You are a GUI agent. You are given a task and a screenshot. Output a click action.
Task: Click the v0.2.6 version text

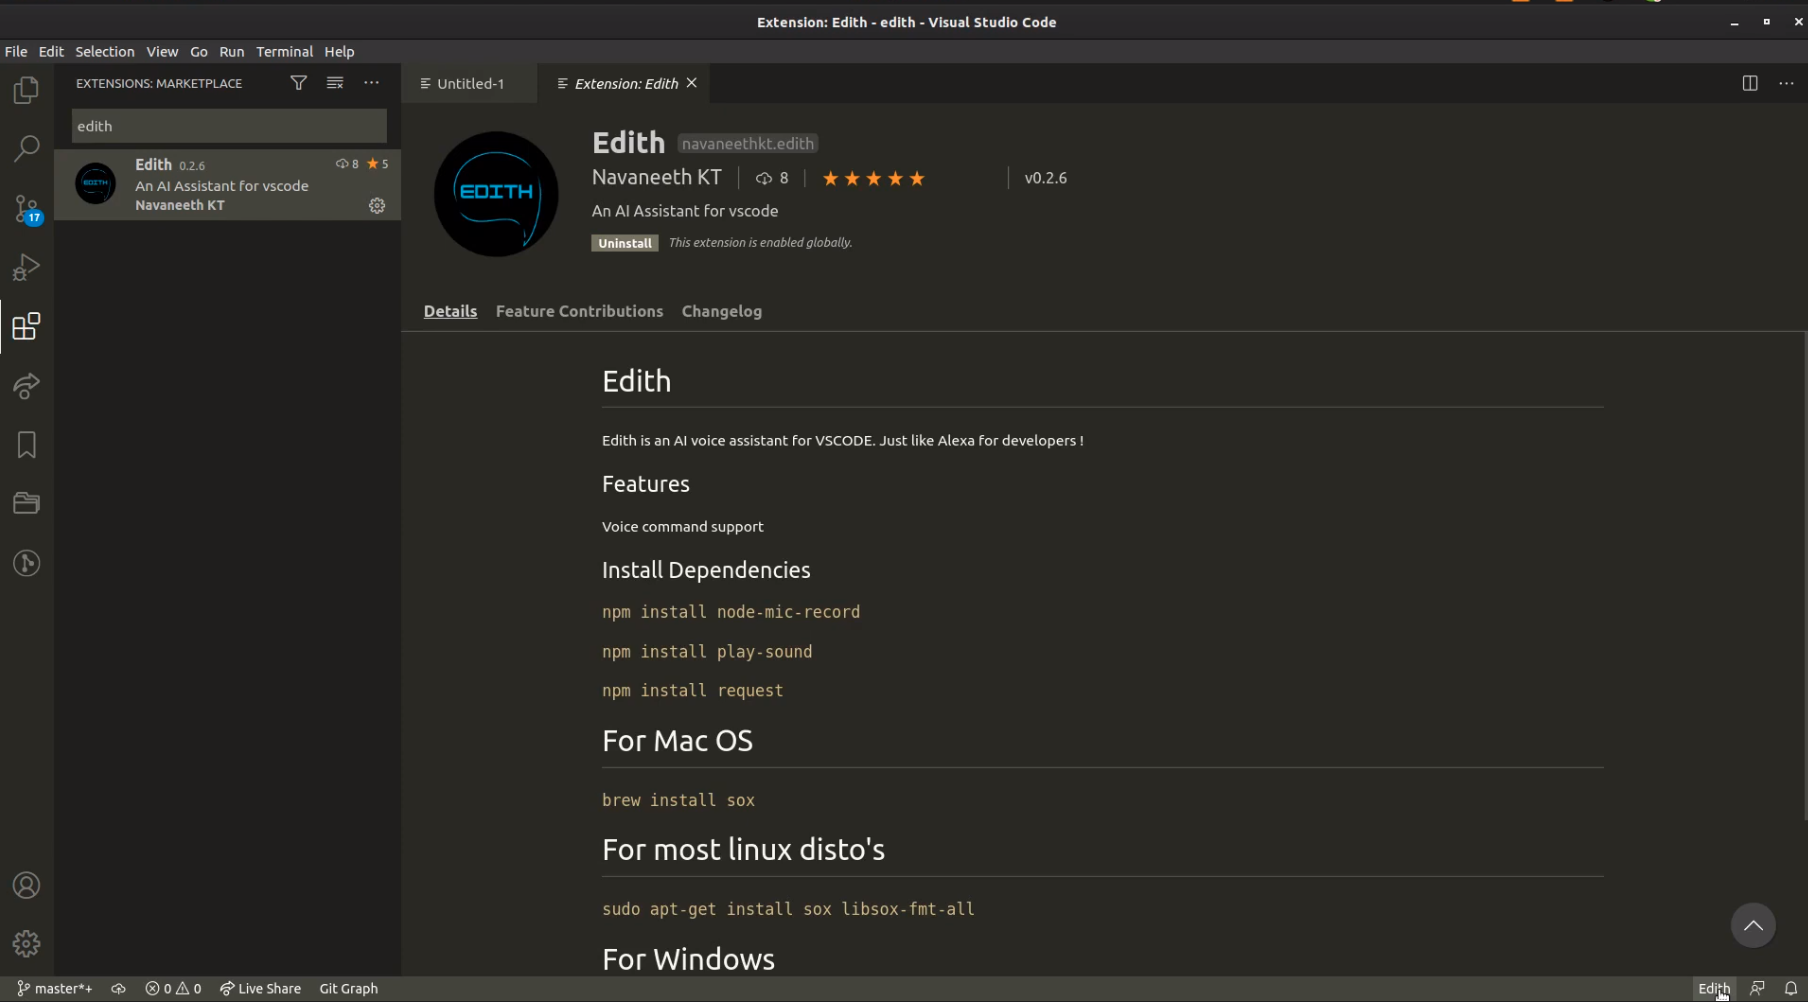pyautogui.click(x=1046, y=178)
